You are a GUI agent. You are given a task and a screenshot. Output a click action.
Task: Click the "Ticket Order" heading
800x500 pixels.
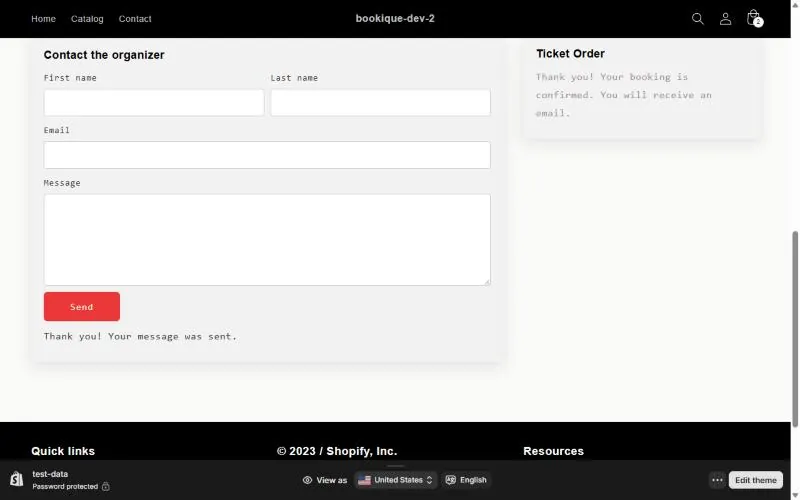point(570,54)
